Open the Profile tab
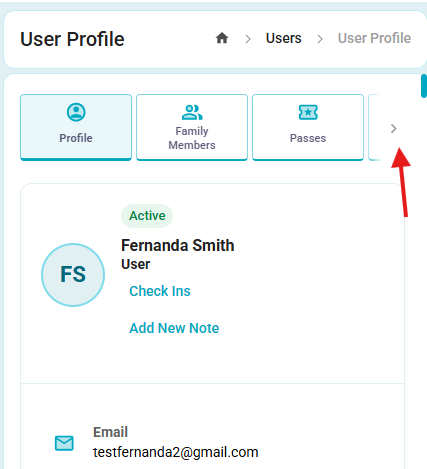The width and height of the screenshot is (427, 469). (x=76, y=127)
